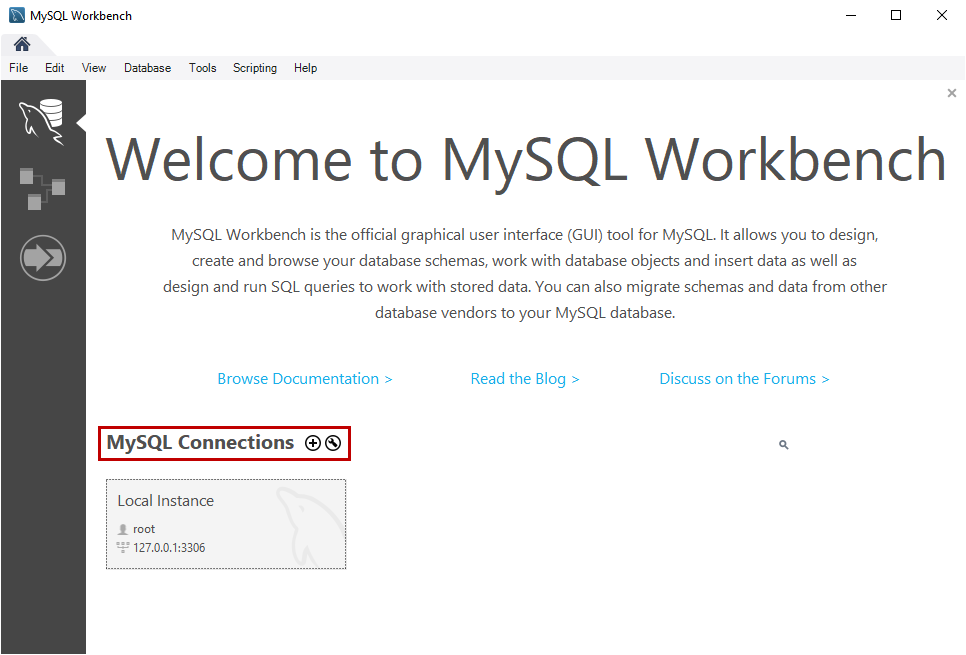
Task: Open the Help menu
Action: point(306,68)
